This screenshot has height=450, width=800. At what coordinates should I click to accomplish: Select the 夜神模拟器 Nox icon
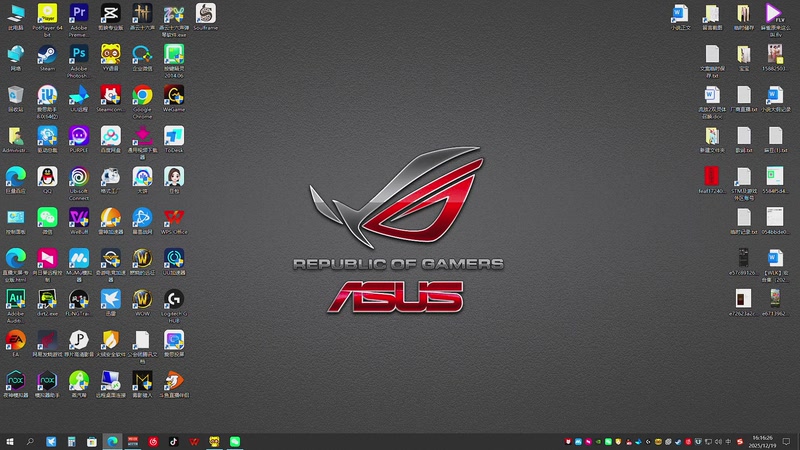tap(15, 384)
